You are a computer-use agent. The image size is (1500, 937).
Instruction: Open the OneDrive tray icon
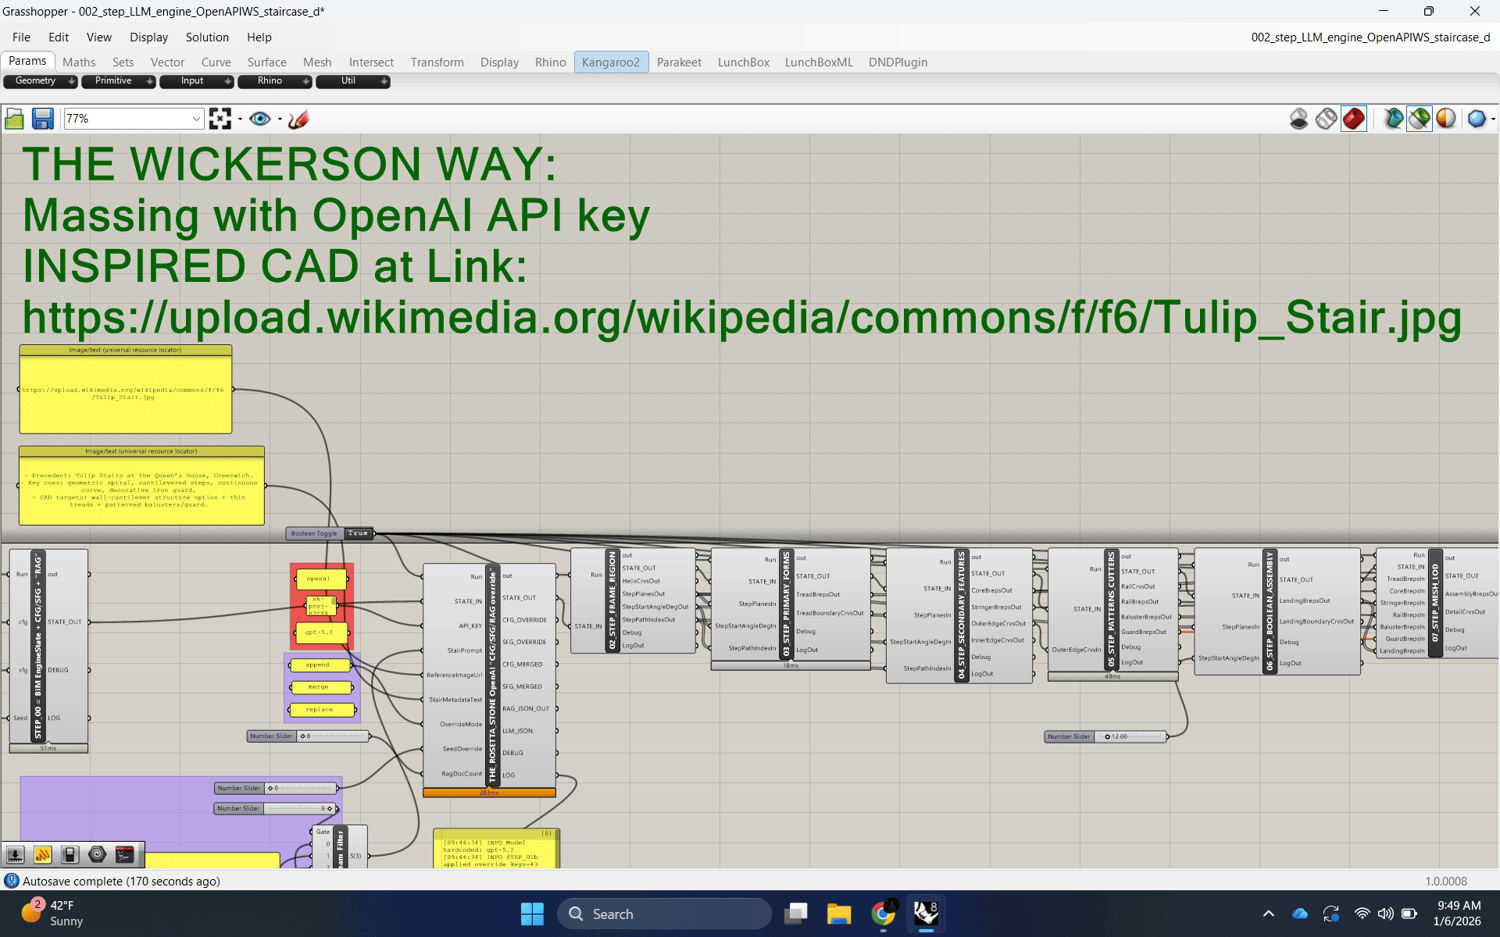tap(1300, 913)
